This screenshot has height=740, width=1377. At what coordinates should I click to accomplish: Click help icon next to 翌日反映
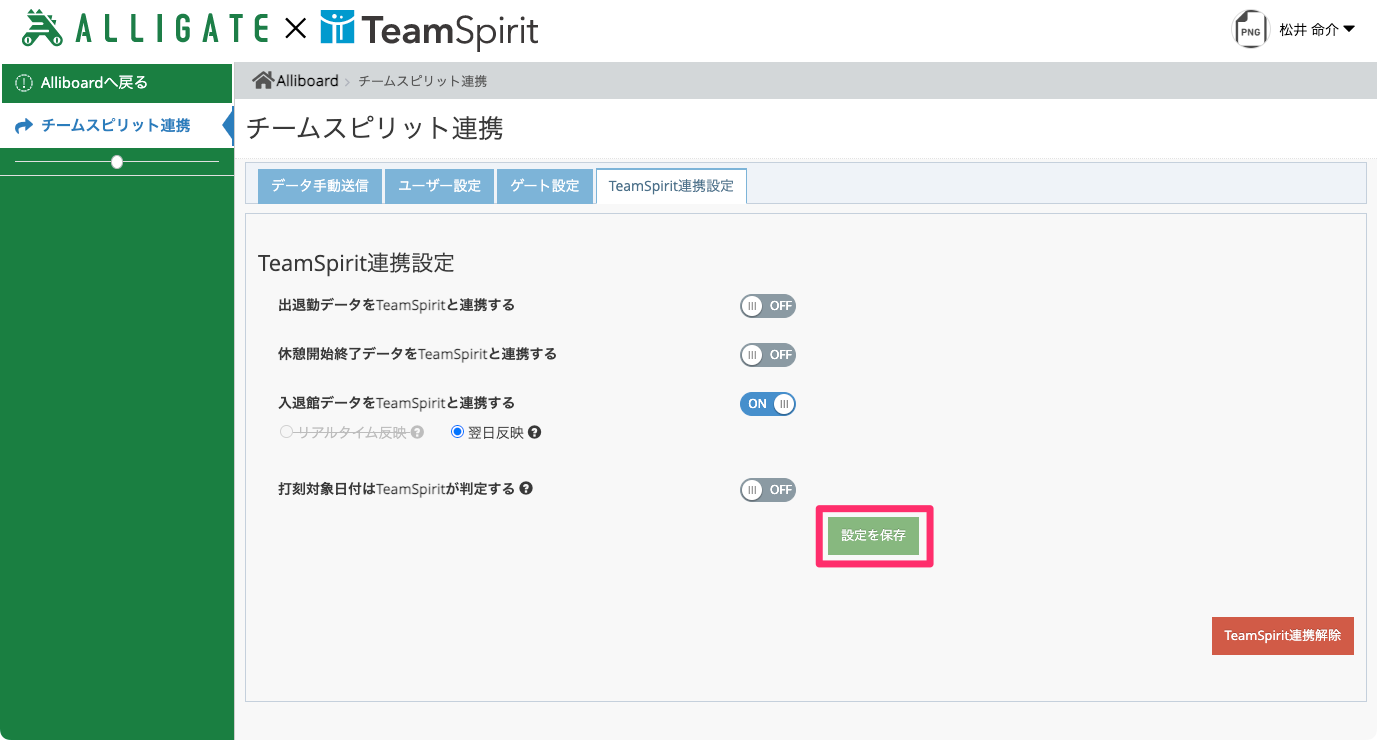coord(534,433)
